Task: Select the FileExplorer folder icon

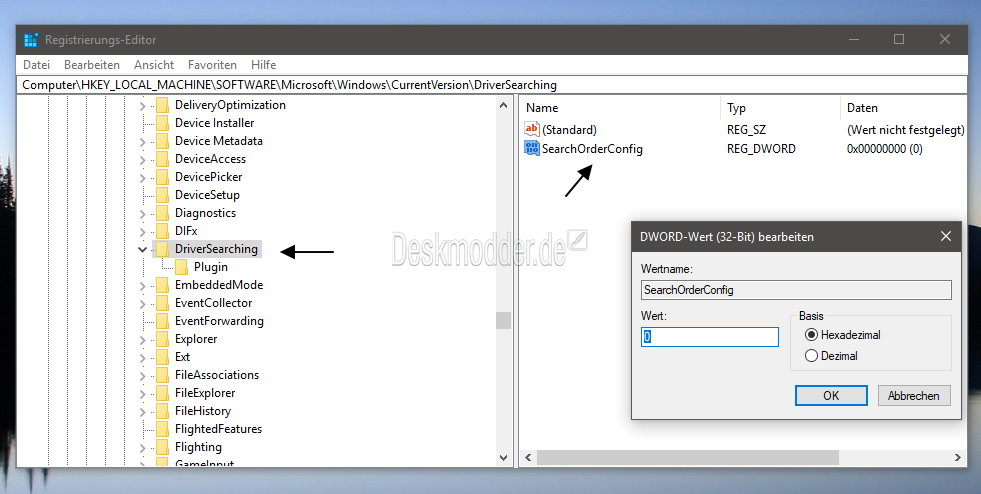Action: click(x=162, y=393)
